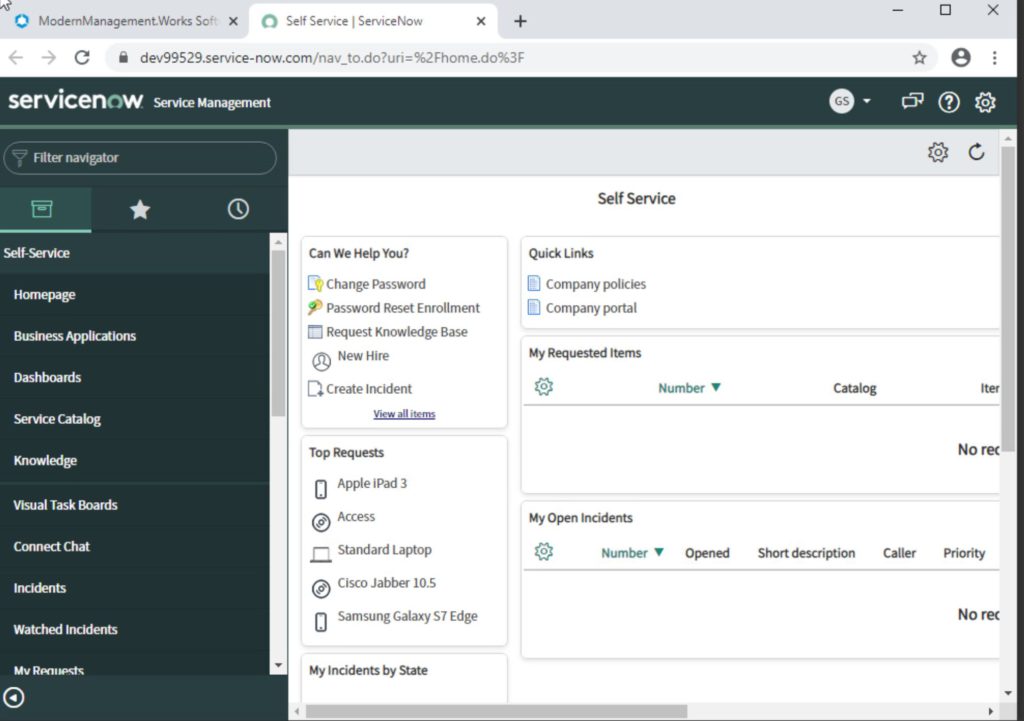Select the All applications navigator tab
Image resolution: width=1024 pixels, height=721 pixels.
(x=42, y=209)
